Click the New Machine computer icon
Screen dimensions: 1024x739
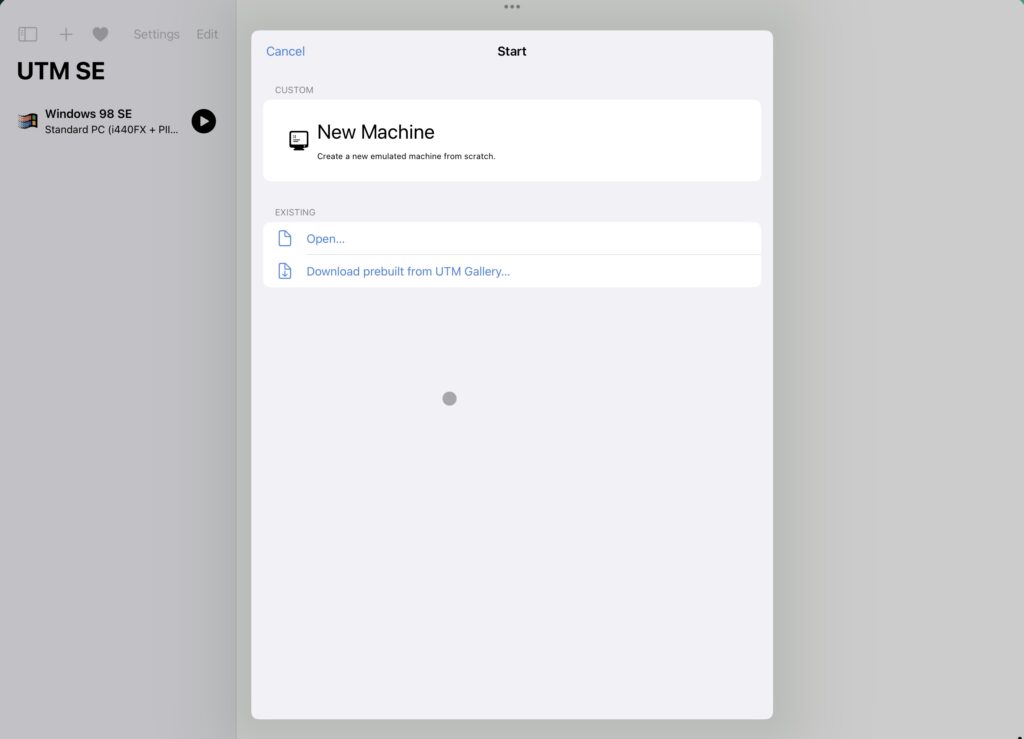tap(298, 140)
